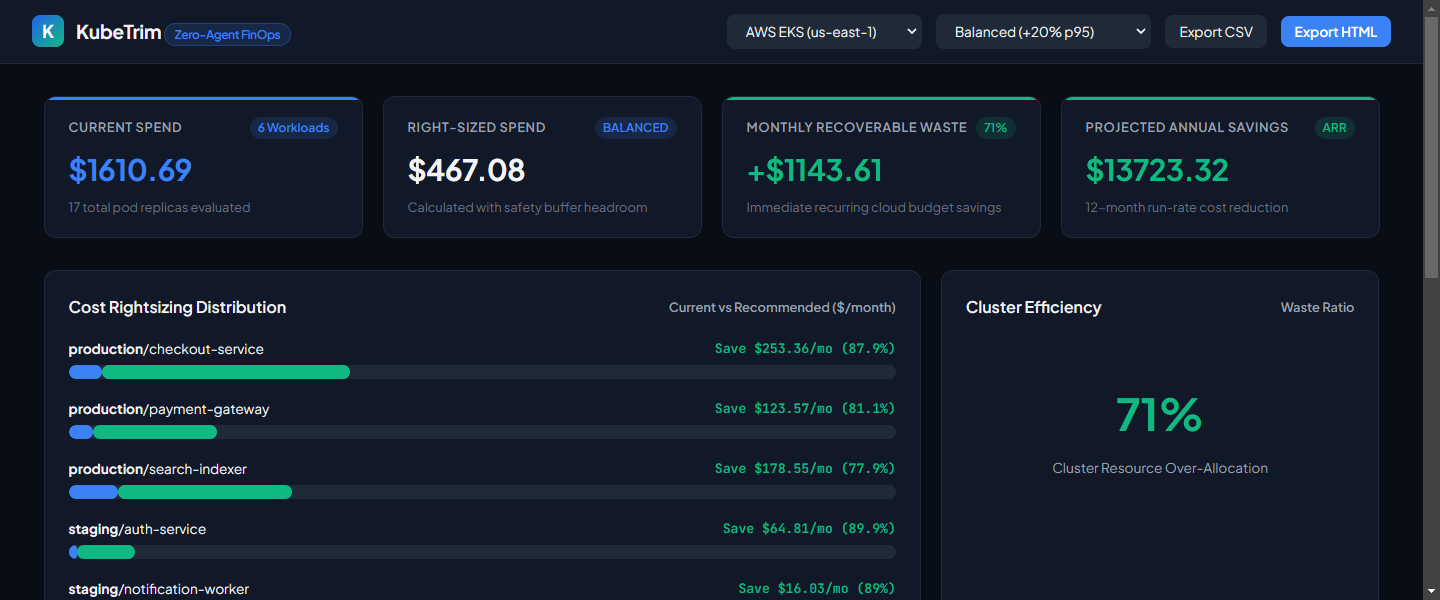Click the scrollbar up arrow
1440x600 pixels.
(x=1431, y=8)
